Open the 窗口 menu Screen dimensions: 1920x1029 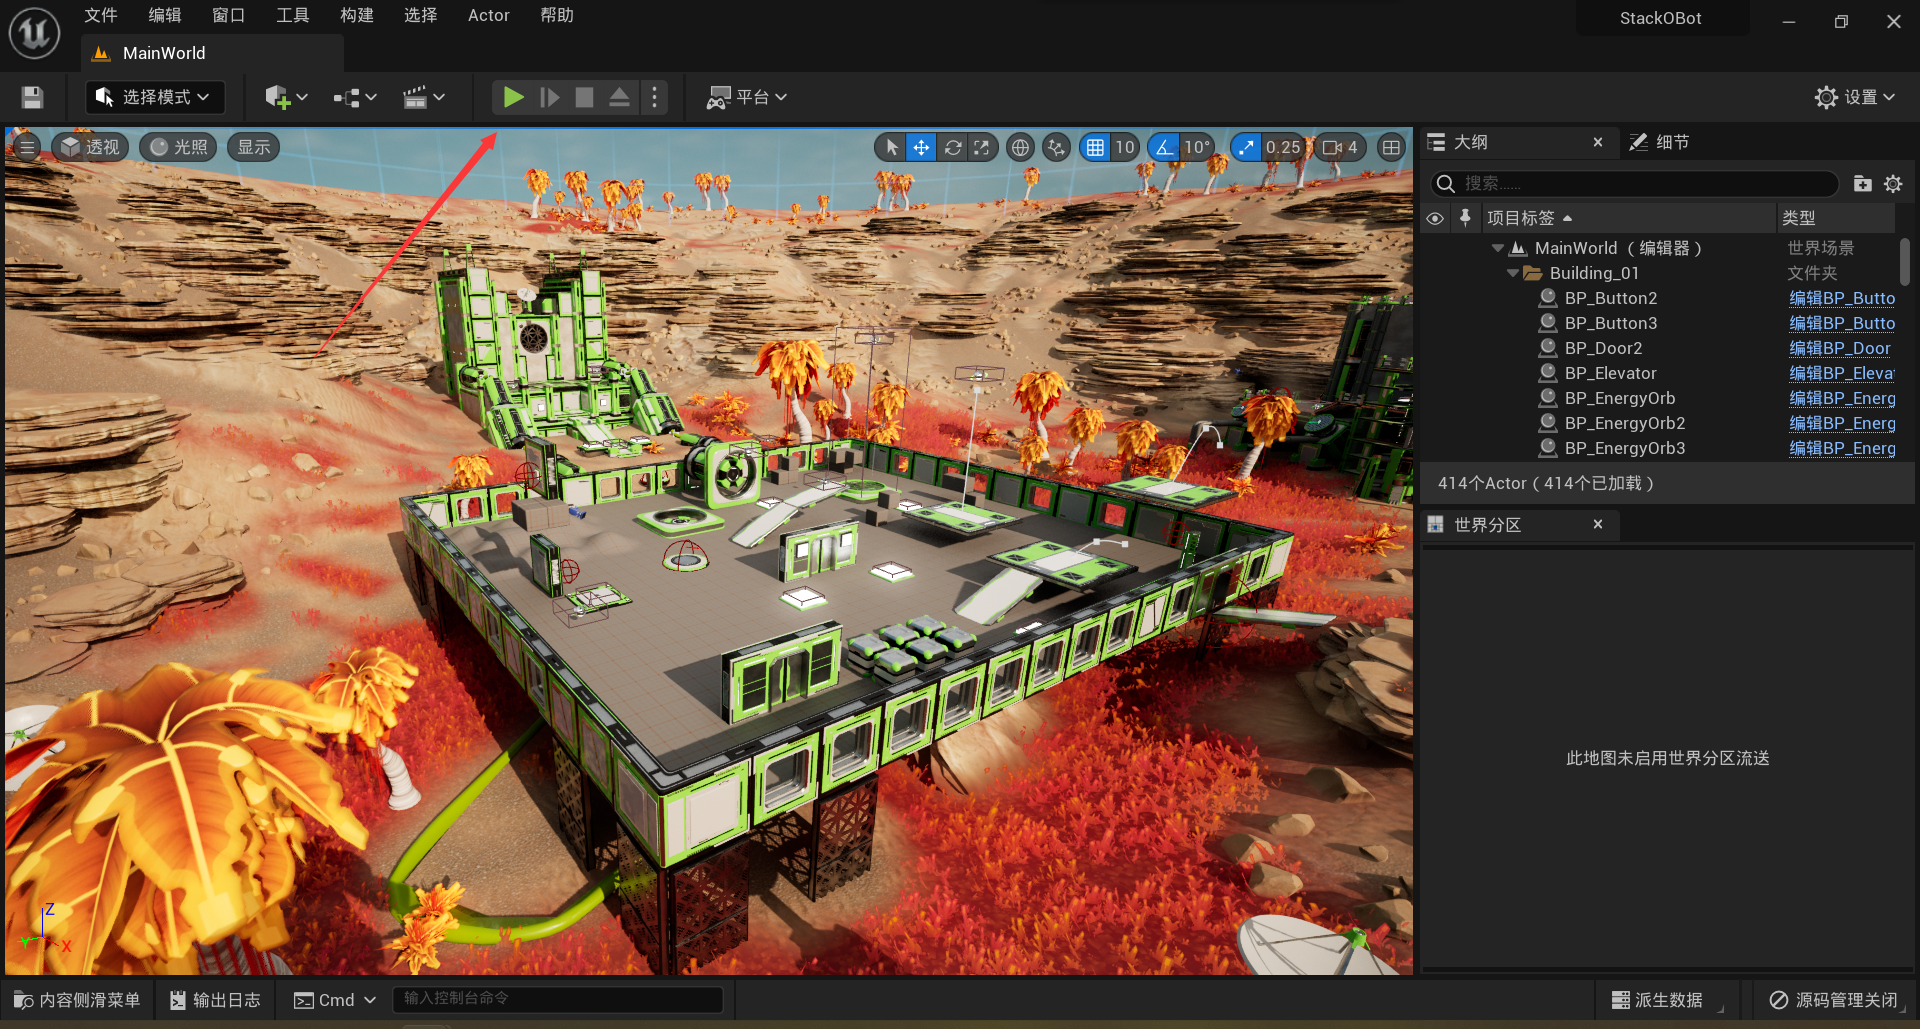[x=228, y=15]
